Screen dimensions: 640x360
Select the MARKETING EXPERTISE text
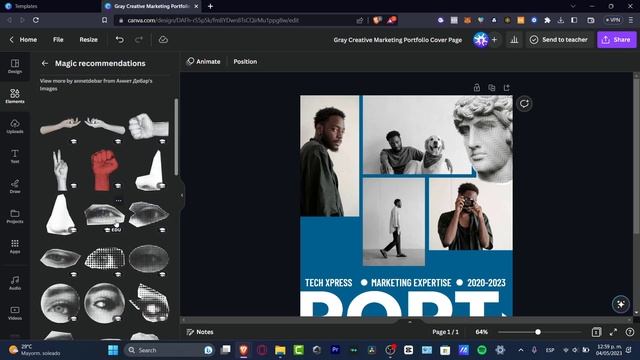[411, 282]
